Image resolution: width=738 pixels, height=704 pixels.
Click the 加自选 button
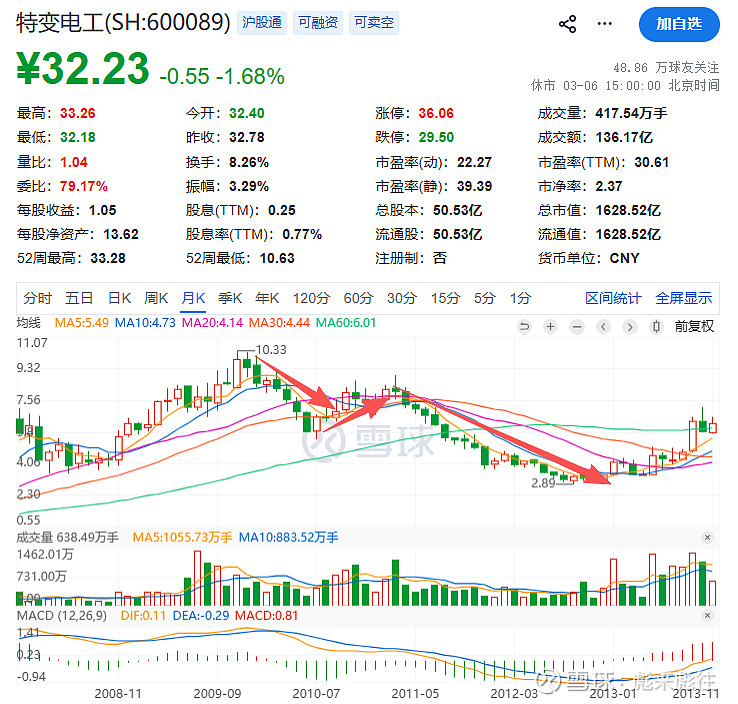coord(679,24)
